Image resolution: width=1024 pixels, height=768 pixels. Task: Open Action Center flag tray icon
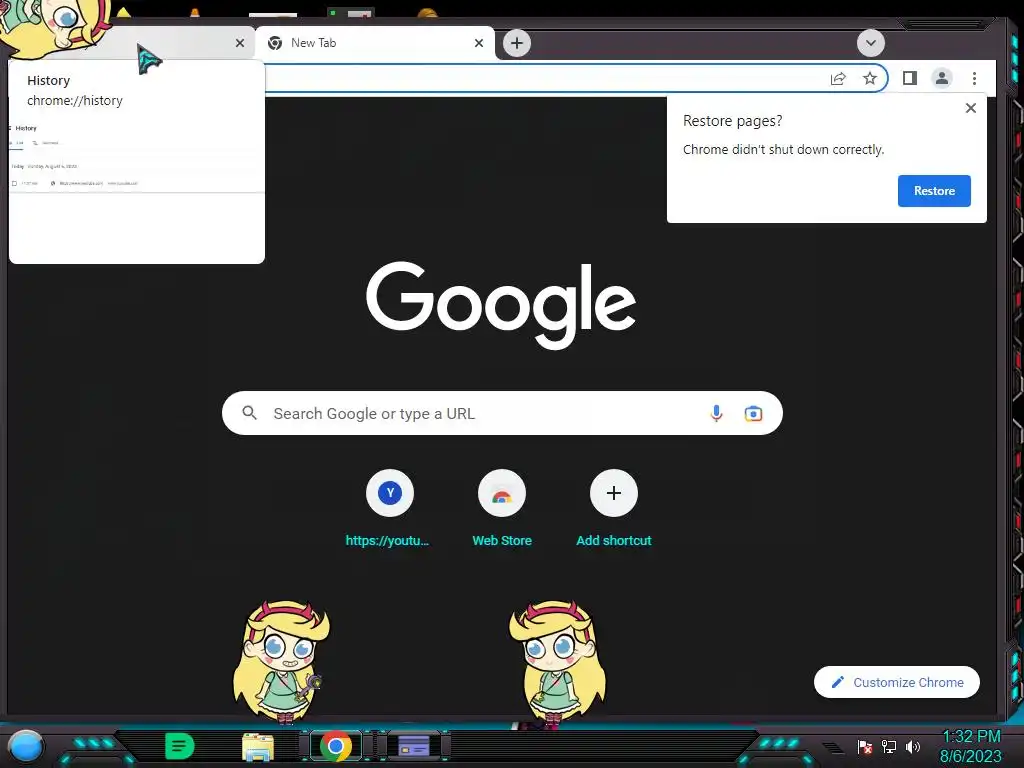865,746
